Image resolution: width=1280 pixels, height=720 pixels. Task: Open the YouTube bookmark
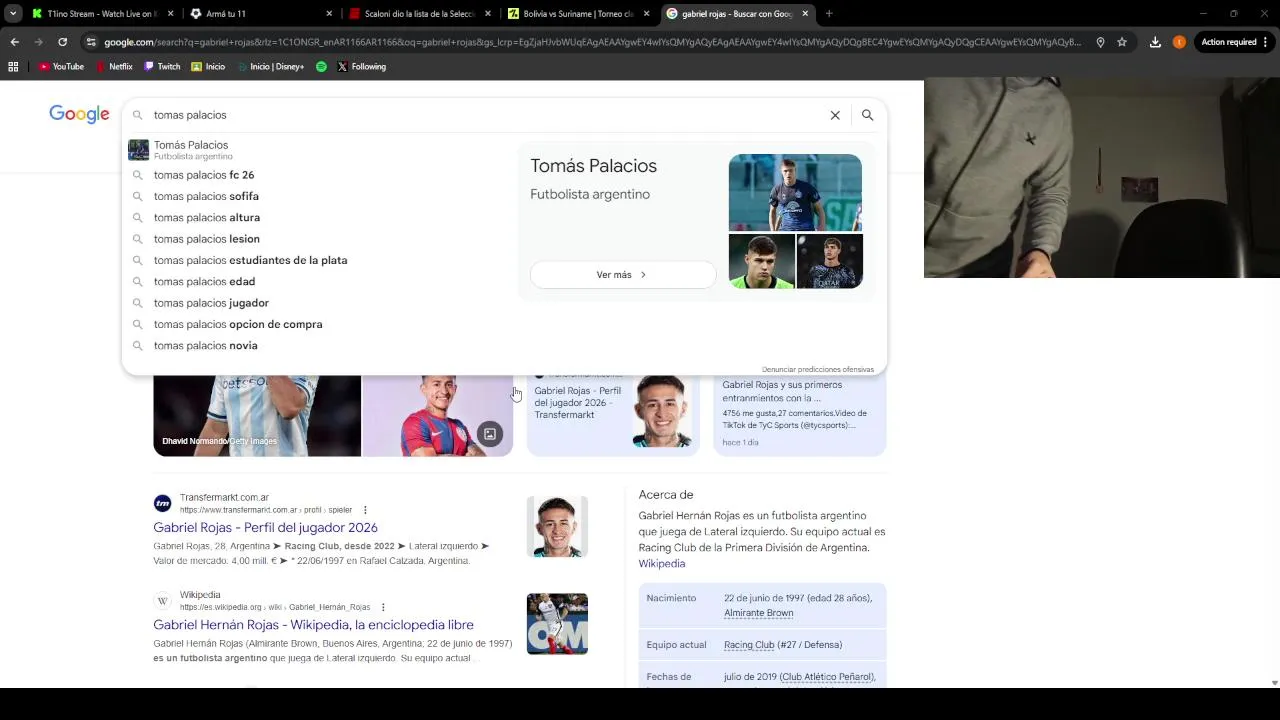(x=61, y=67)
